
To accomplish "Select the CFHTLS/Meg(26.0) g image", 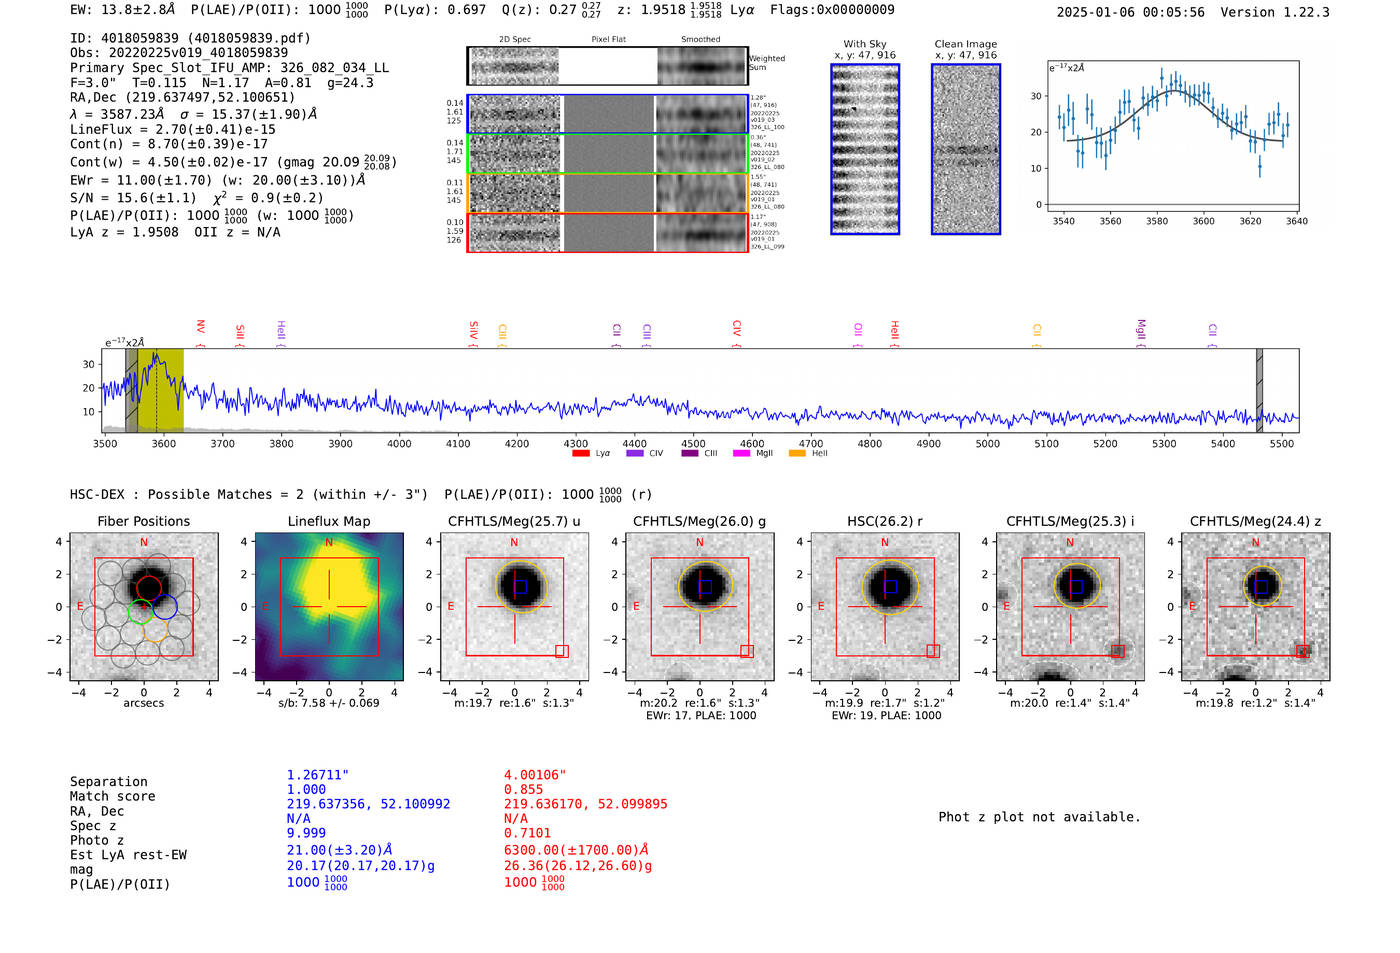I will click(x=699, y=607).
